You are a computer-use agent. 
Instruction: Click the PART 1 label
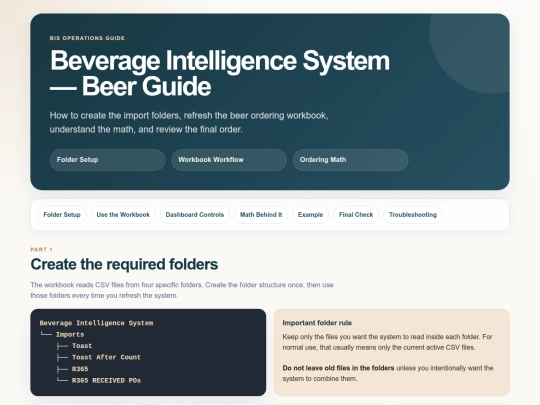tap(41, 249)
